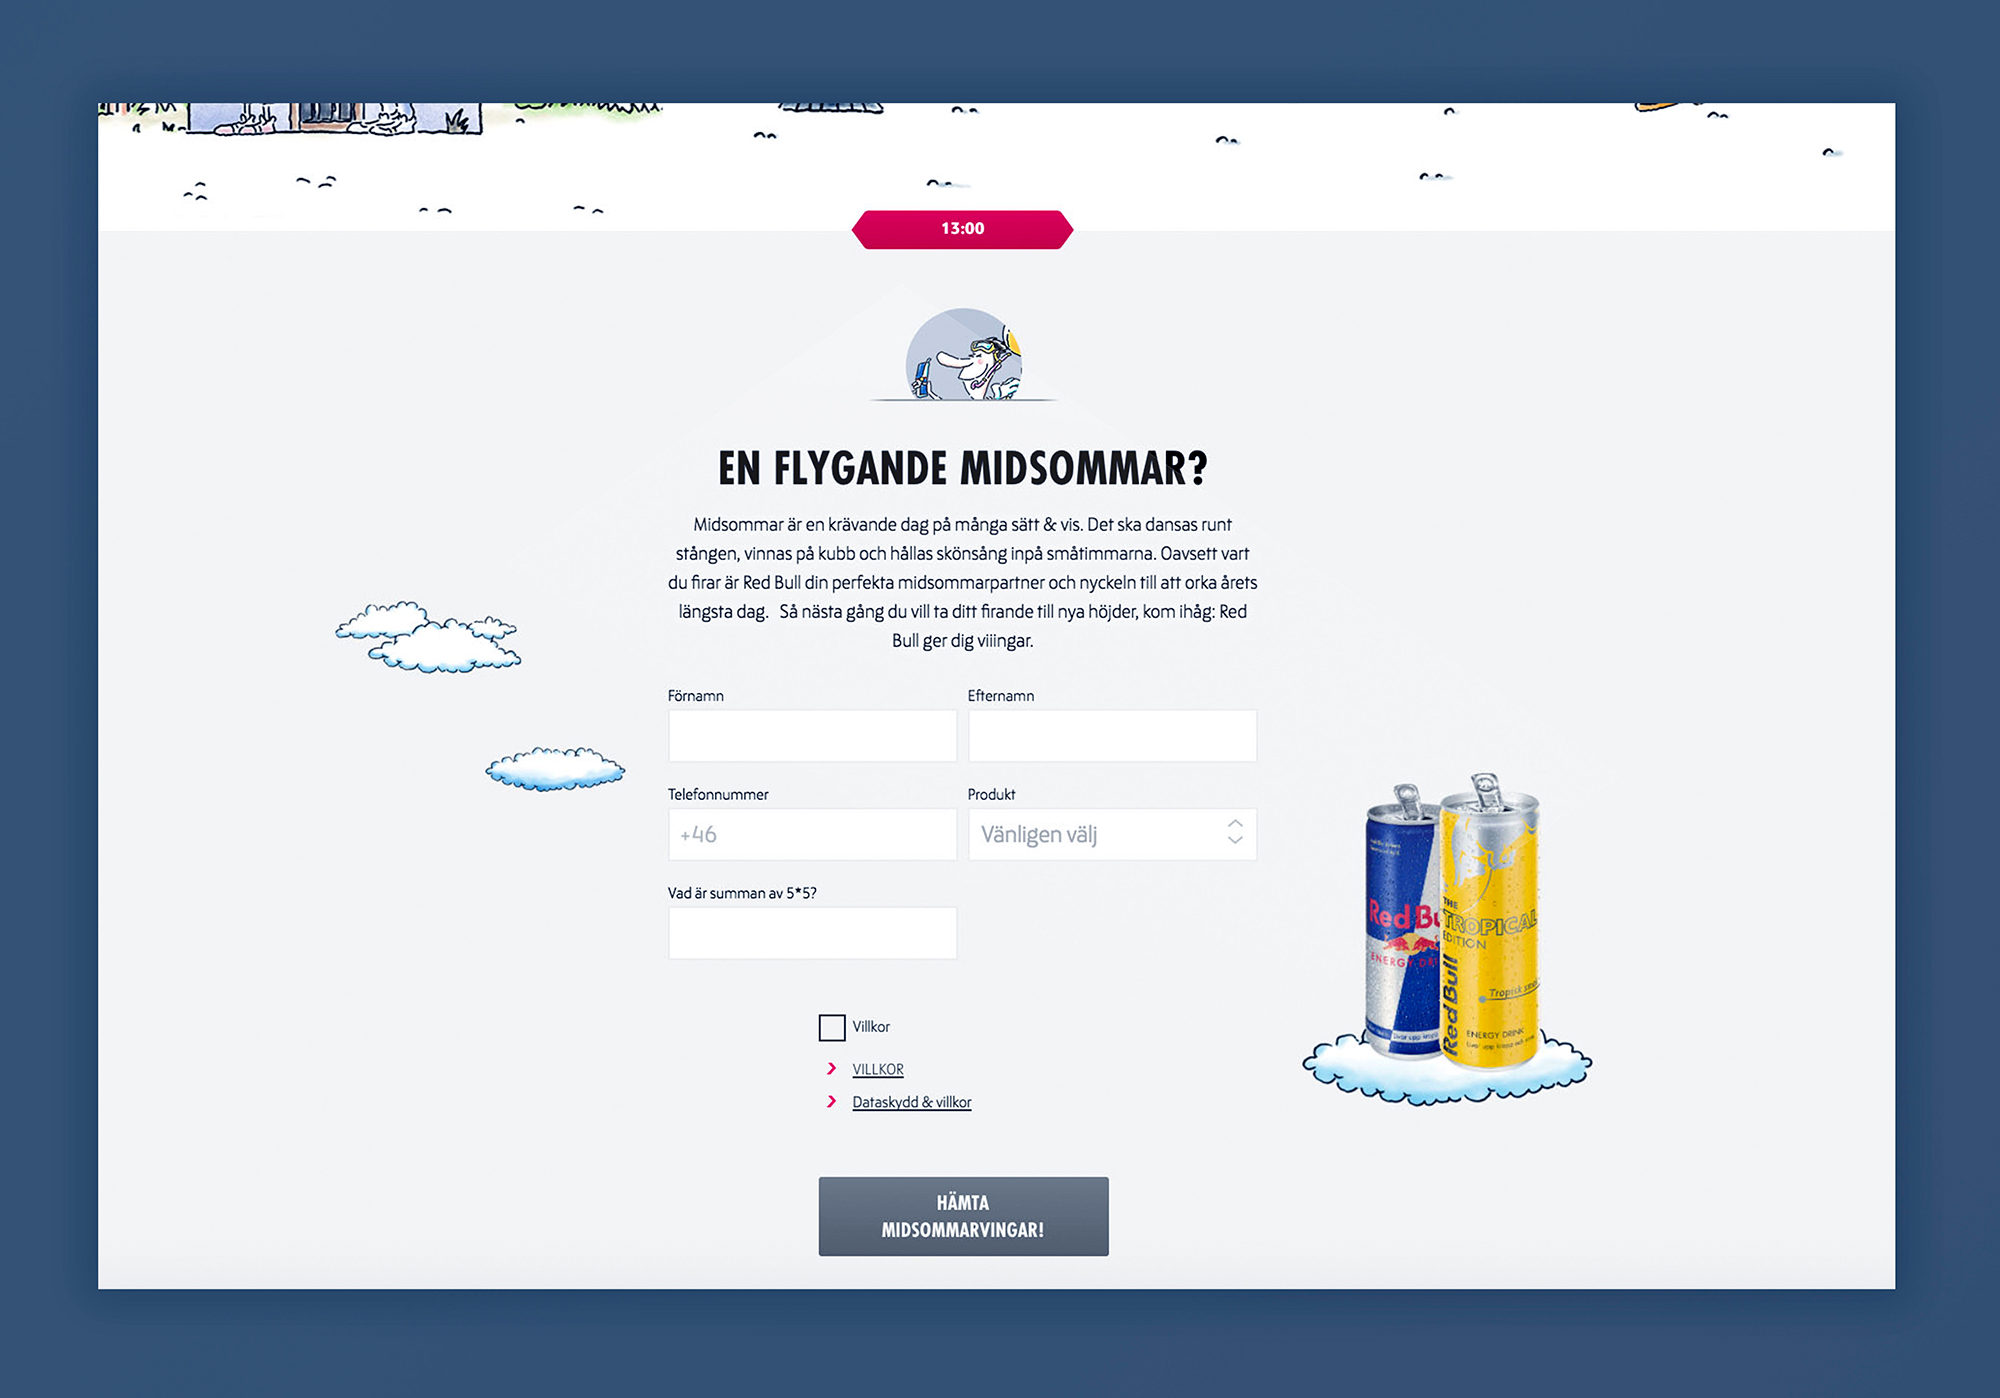Focus the Efternamn input field
The image size is (2000, 1398).
pyautogui.click(x=1111, y=736)
